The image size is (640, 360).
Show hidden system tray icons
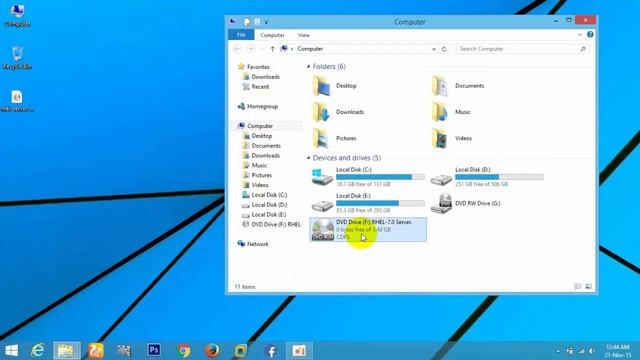[558, 351]
